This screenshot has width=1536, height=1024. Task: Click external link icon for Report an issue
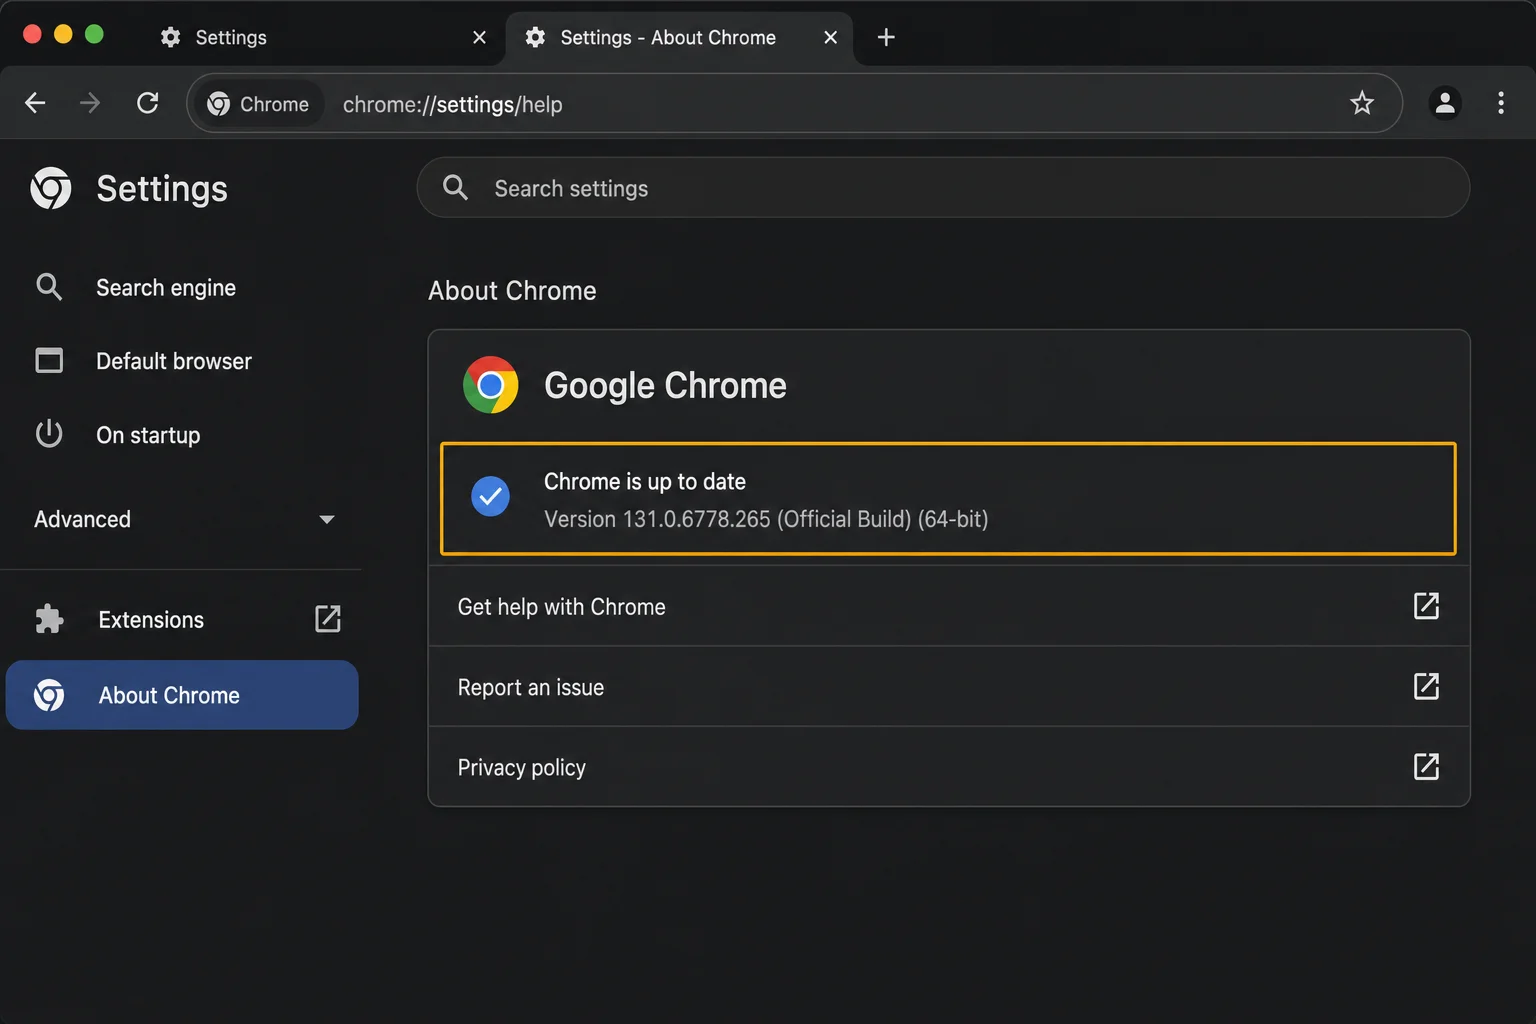(1426, 687)
